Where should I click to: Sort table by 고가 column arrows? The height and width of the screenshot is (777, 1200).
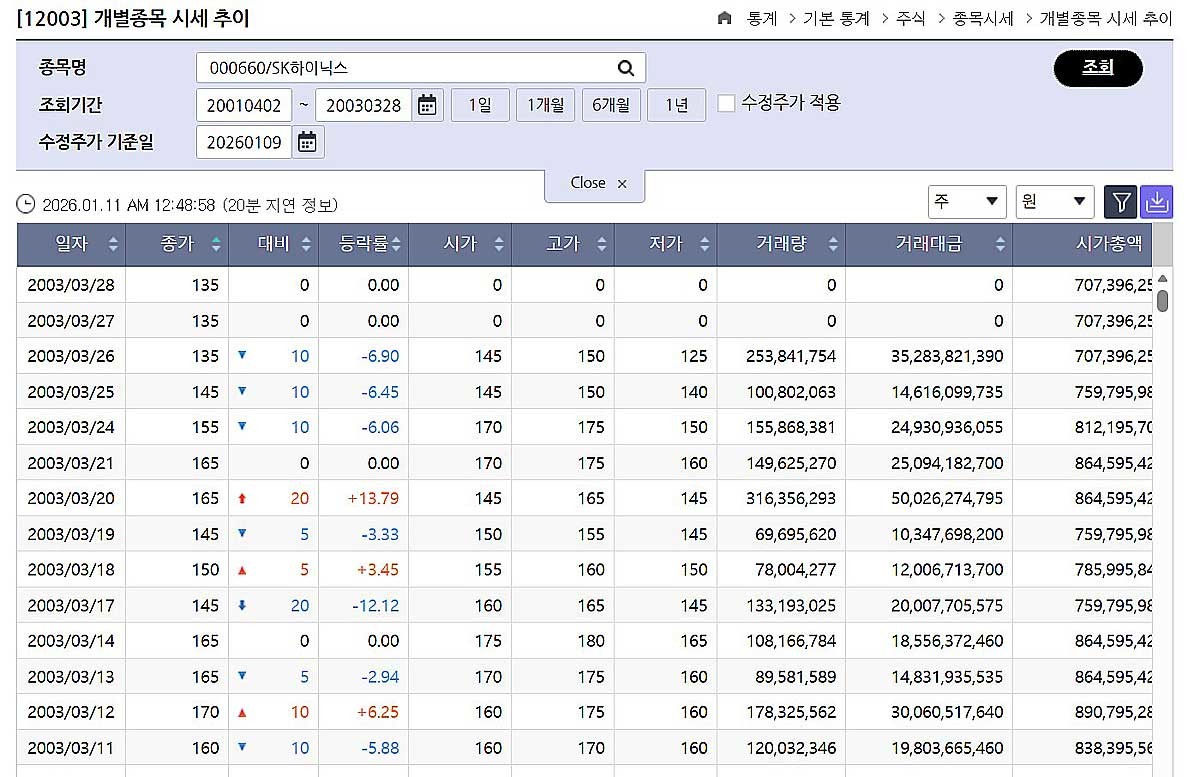601,244
